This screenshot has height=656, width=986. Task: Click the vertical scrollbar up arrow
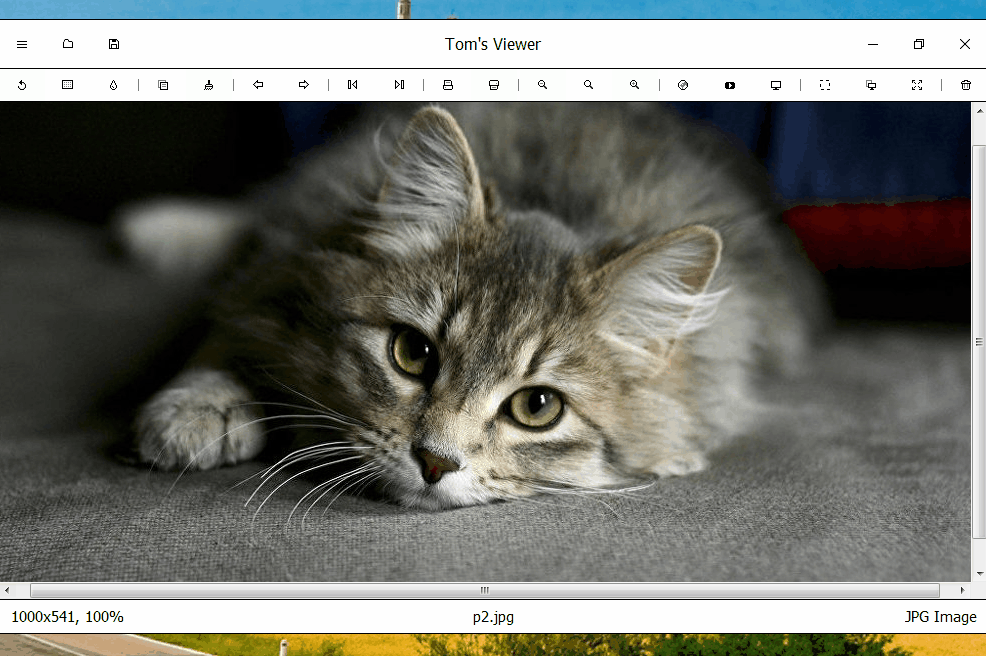978,111
